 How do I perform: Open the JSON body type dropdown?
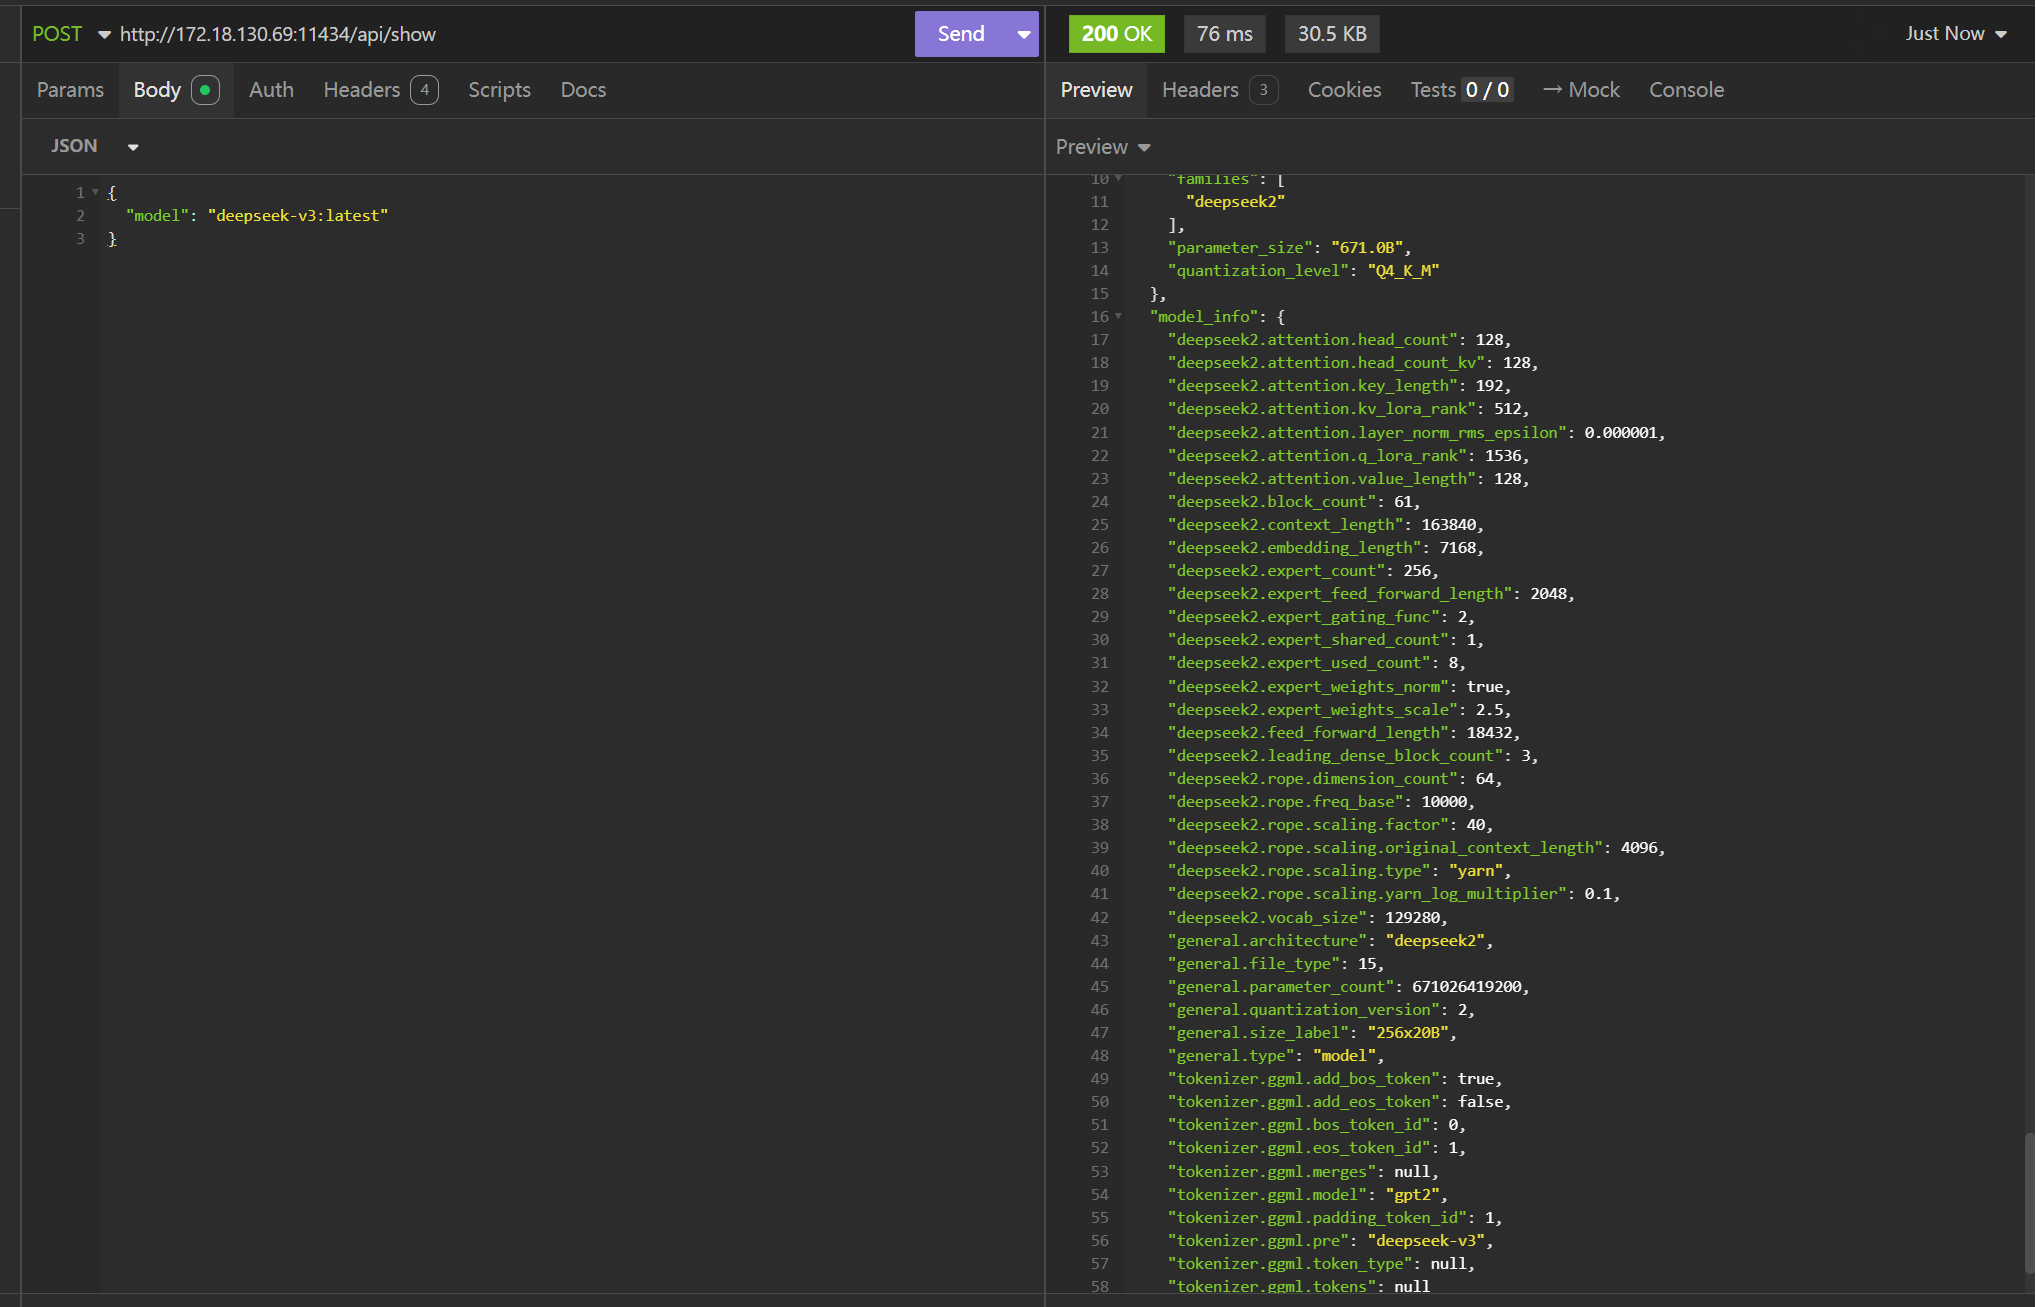(x=94, y=146)
